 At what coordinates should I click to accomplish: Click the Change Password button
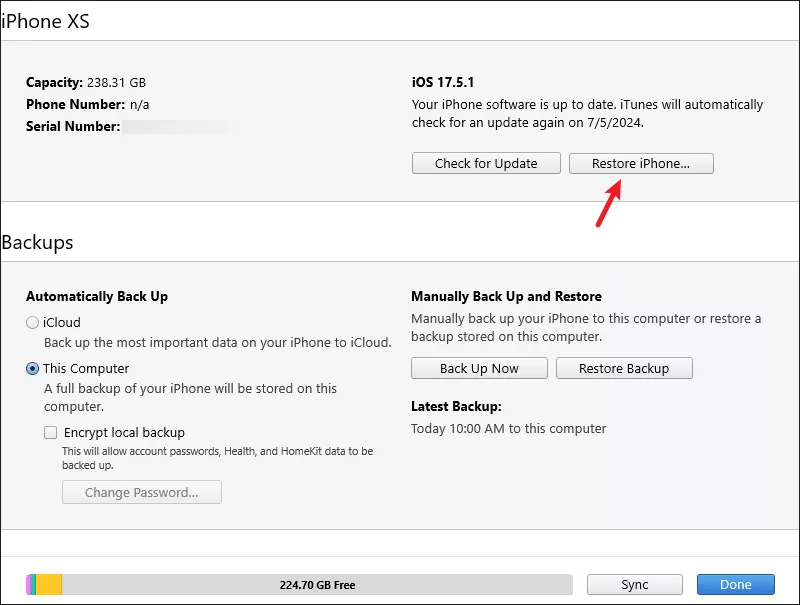(x=141, y=492)
